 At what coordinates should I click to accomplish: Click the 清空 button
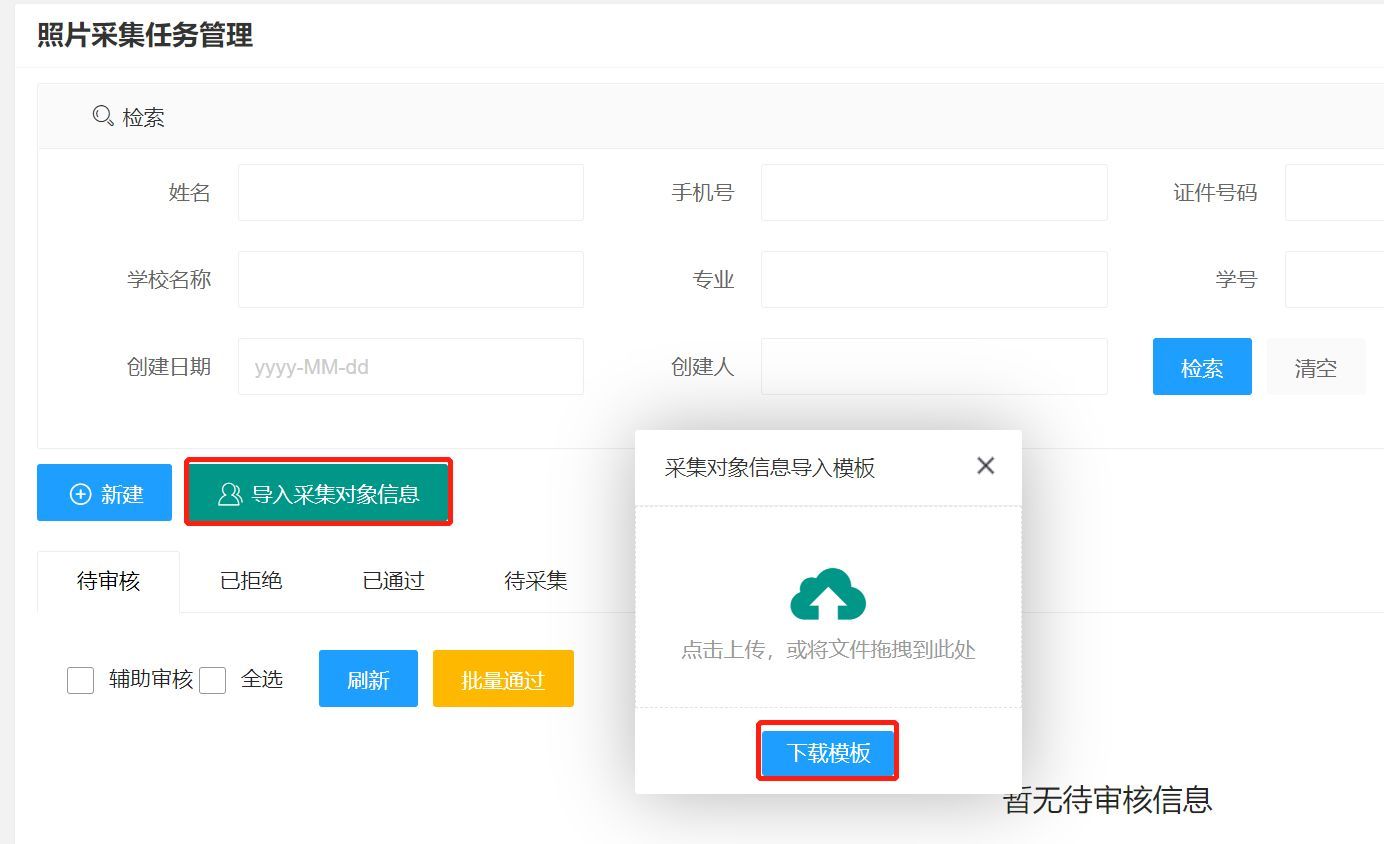pos(1316,367)
